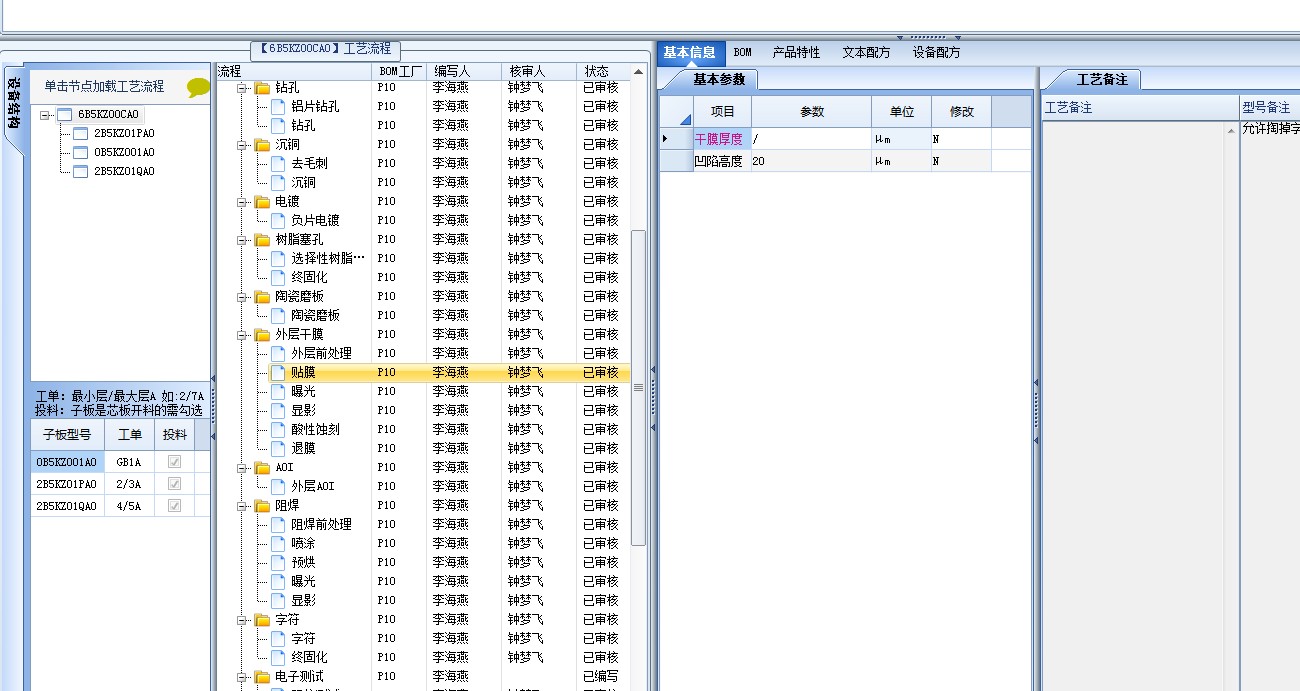The width and height of the screenshot is (1300, 691).
Task: Click the 外层前处理 page icon
Action: (278, 353)
